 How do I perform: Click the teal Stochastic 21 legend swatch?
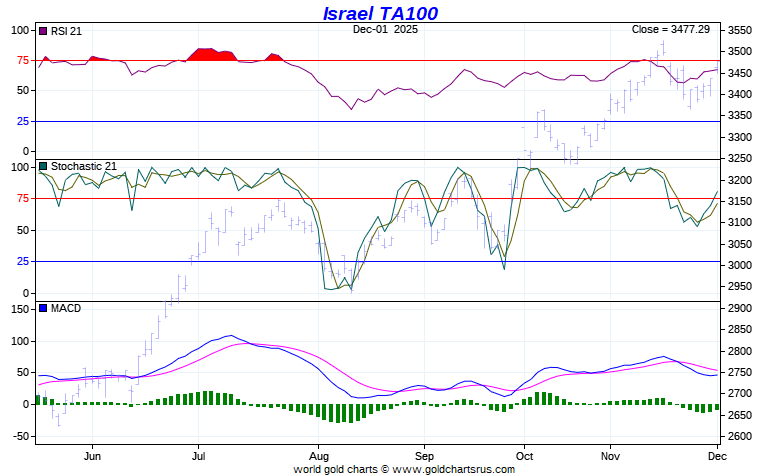coord(43,166)
